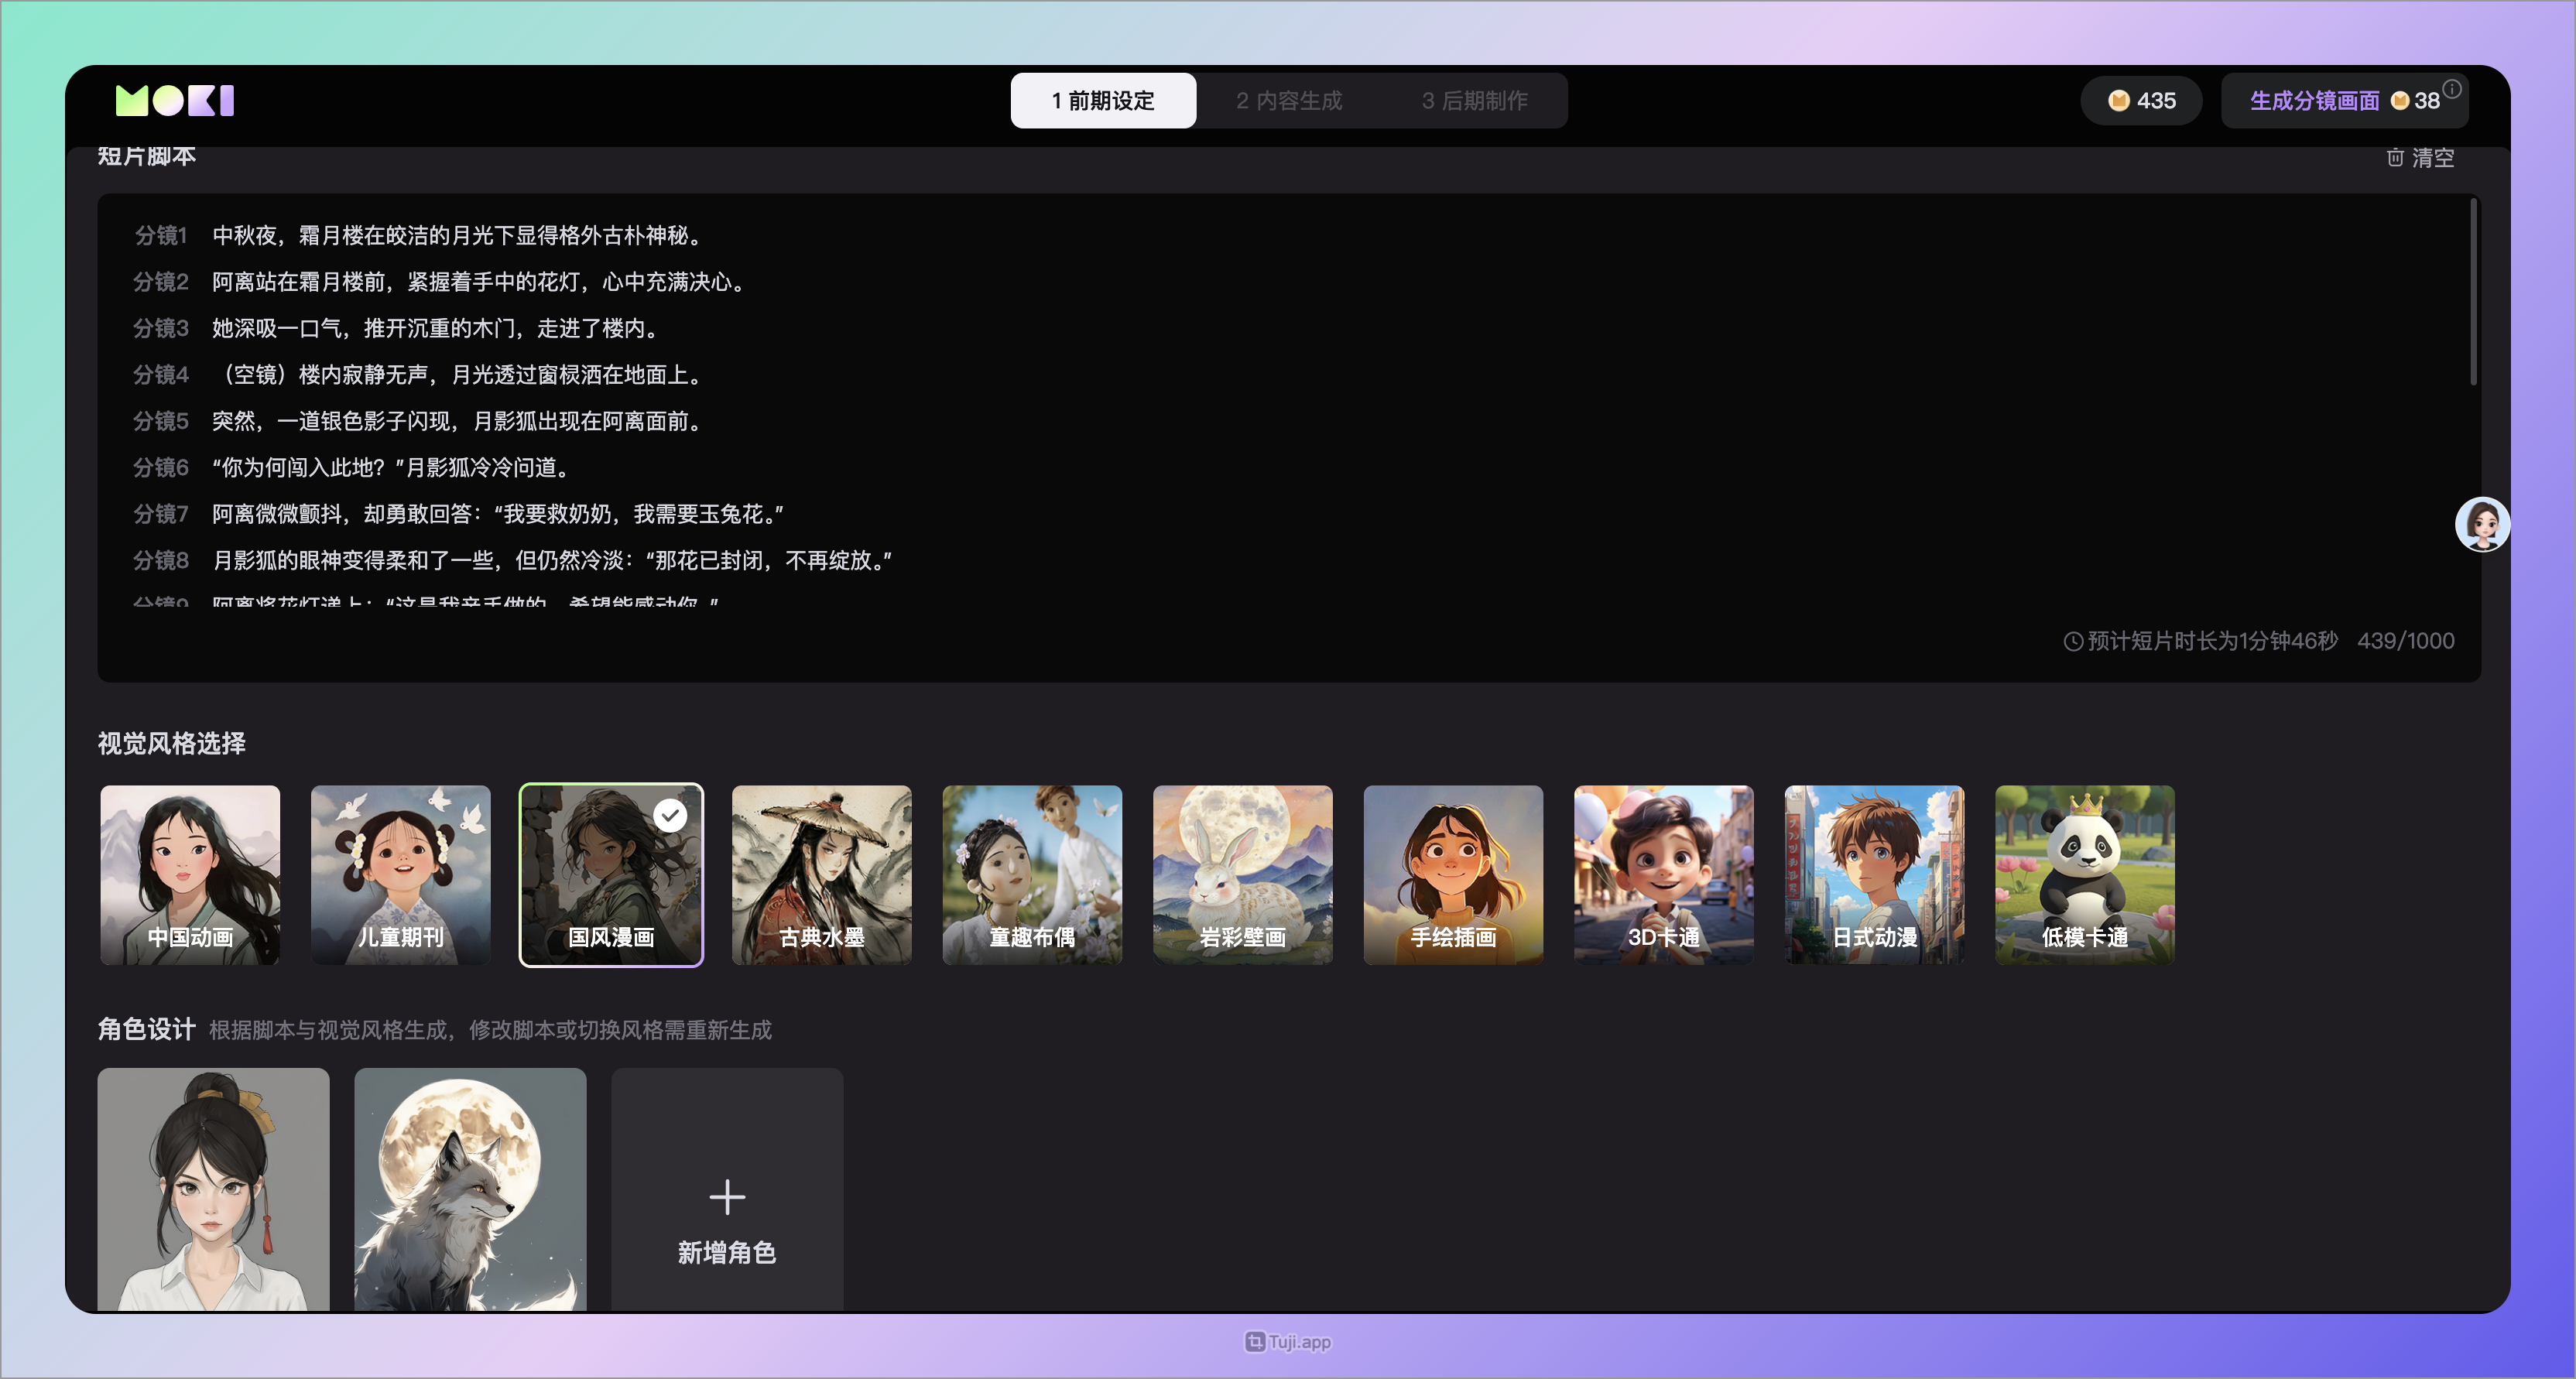
Task: Click the 角色设计 heading
Action: (x=146, y=1029)
